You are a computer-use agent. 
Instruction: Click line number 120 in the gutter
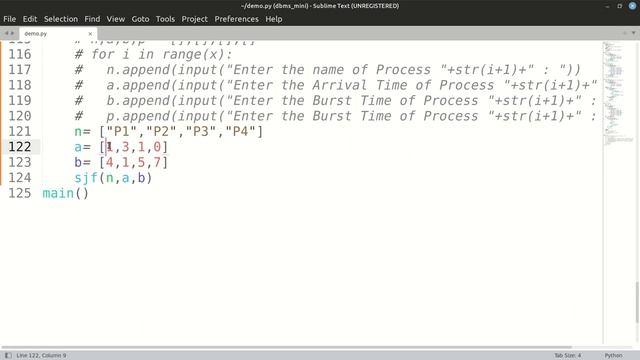tap(20, 116)
